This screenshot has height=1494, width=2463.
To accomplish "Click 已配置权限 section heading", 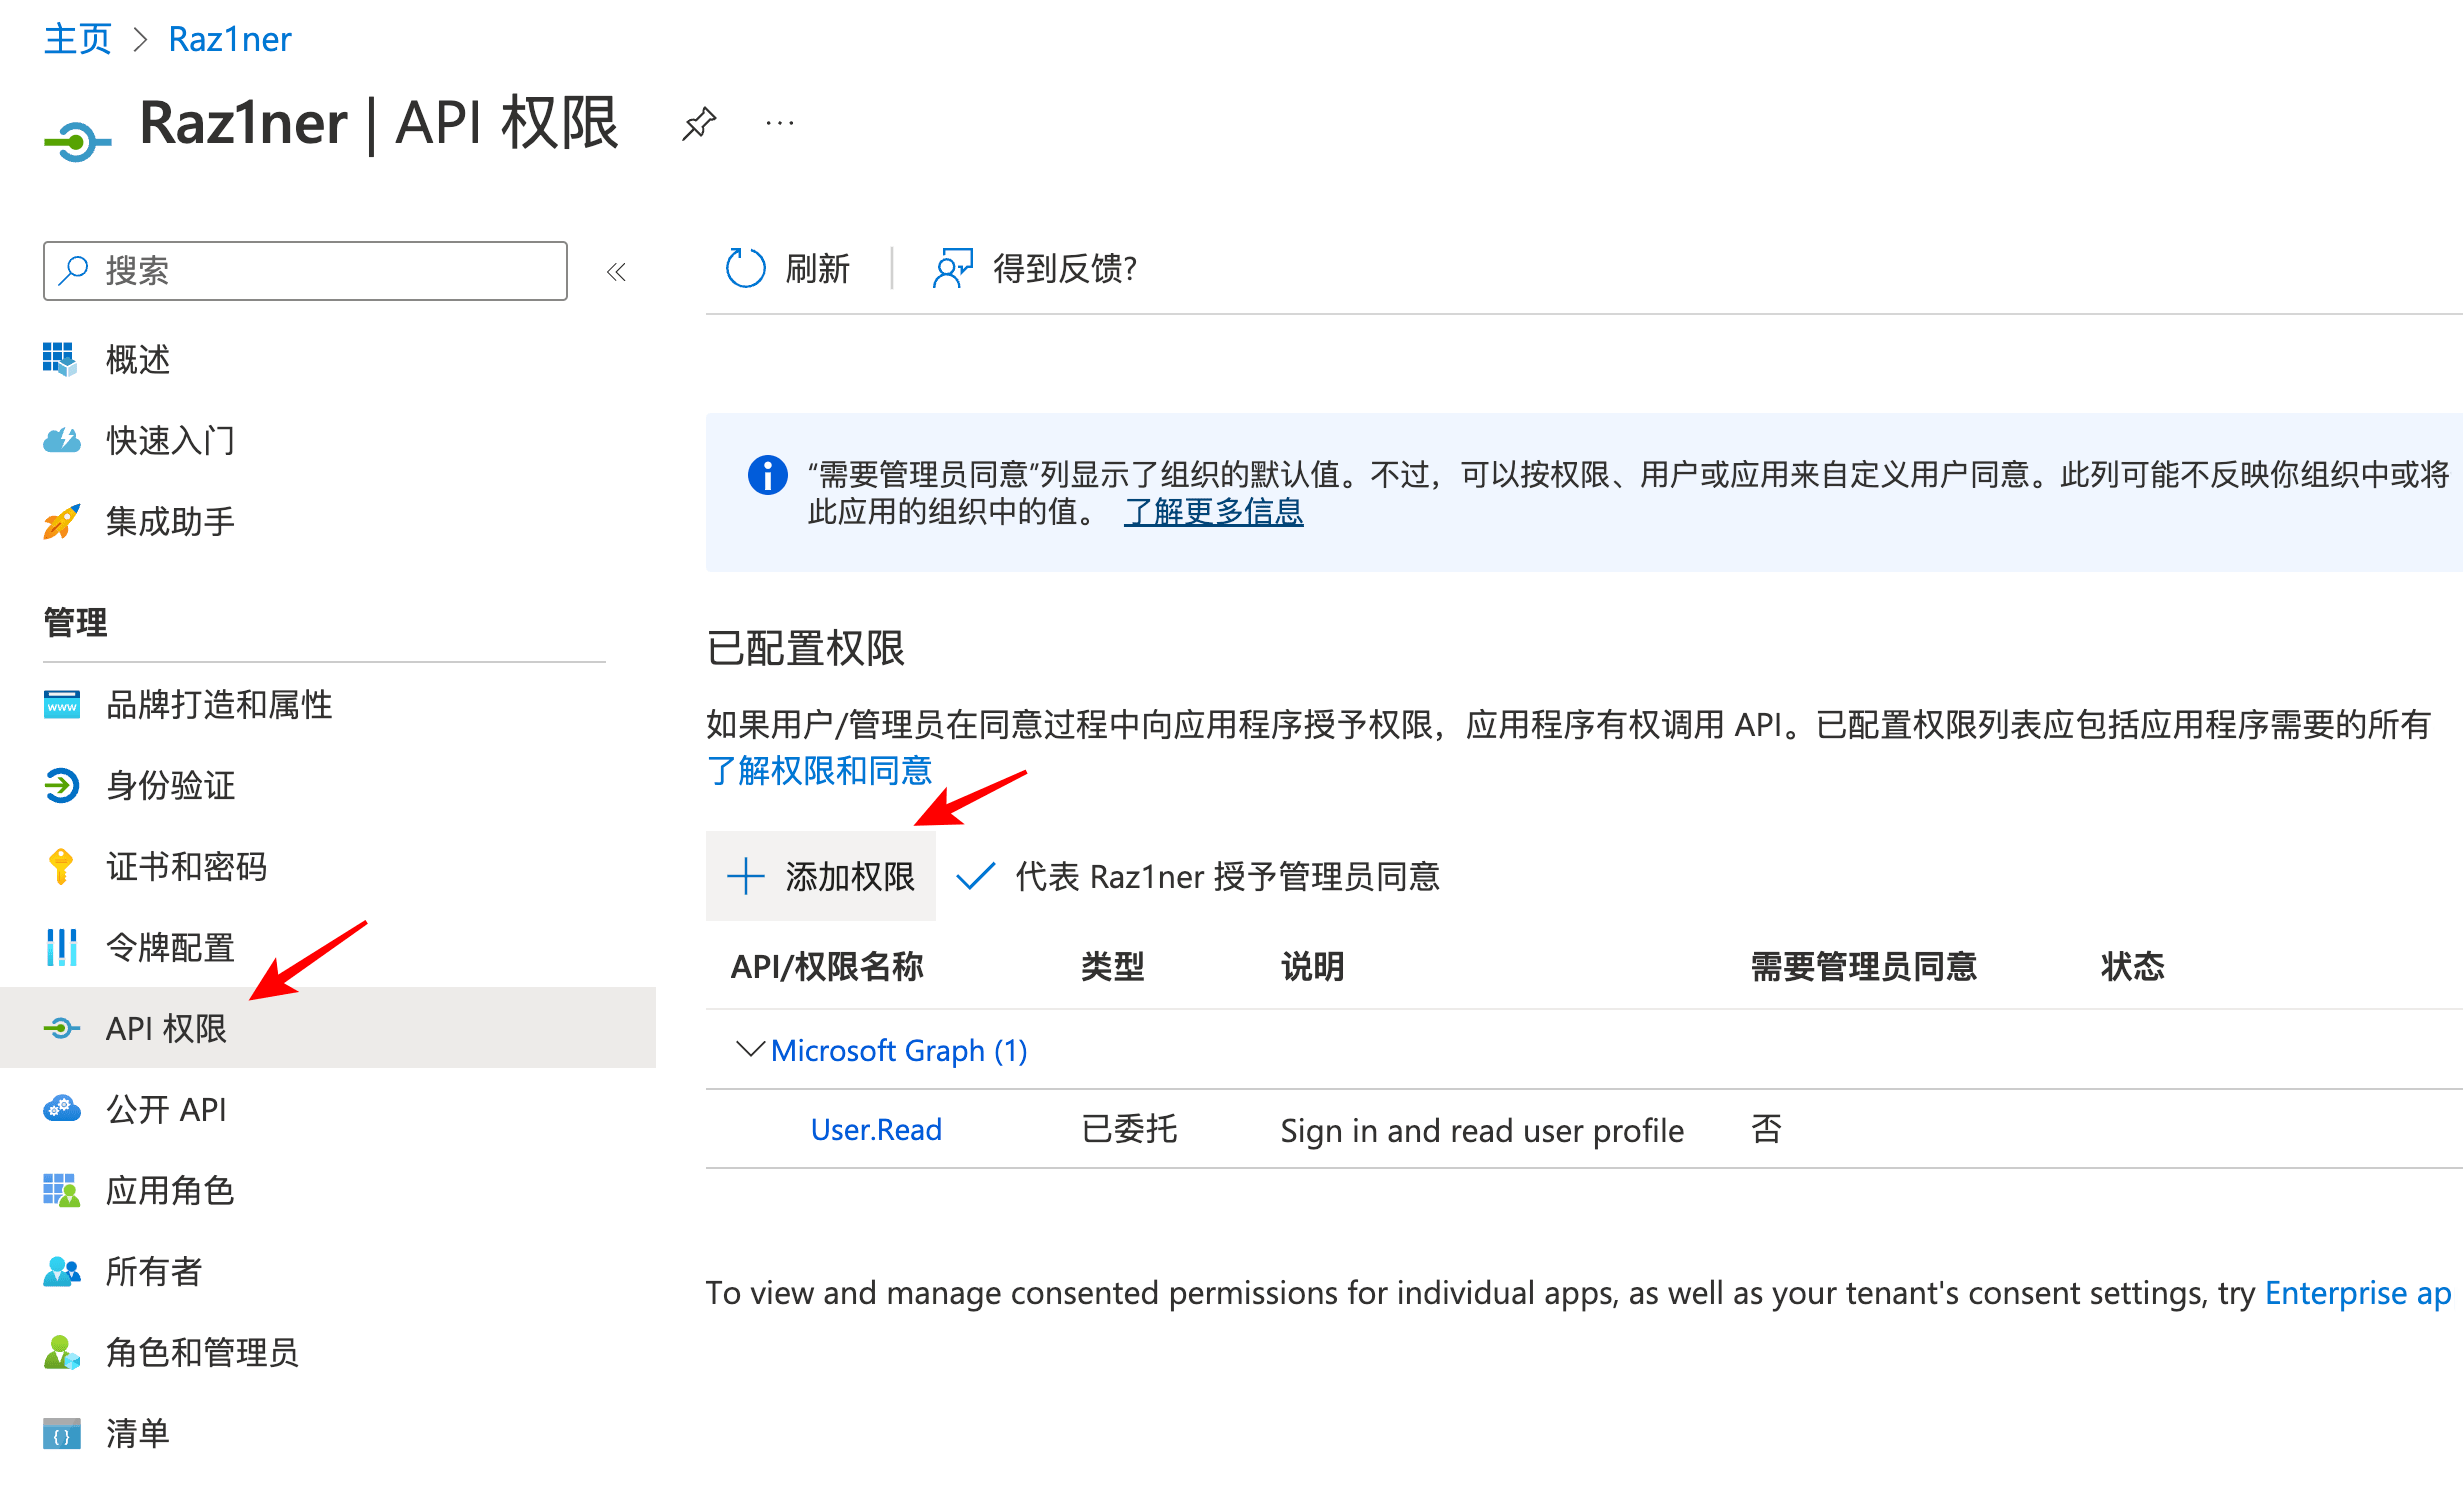I will click(805, 648).
